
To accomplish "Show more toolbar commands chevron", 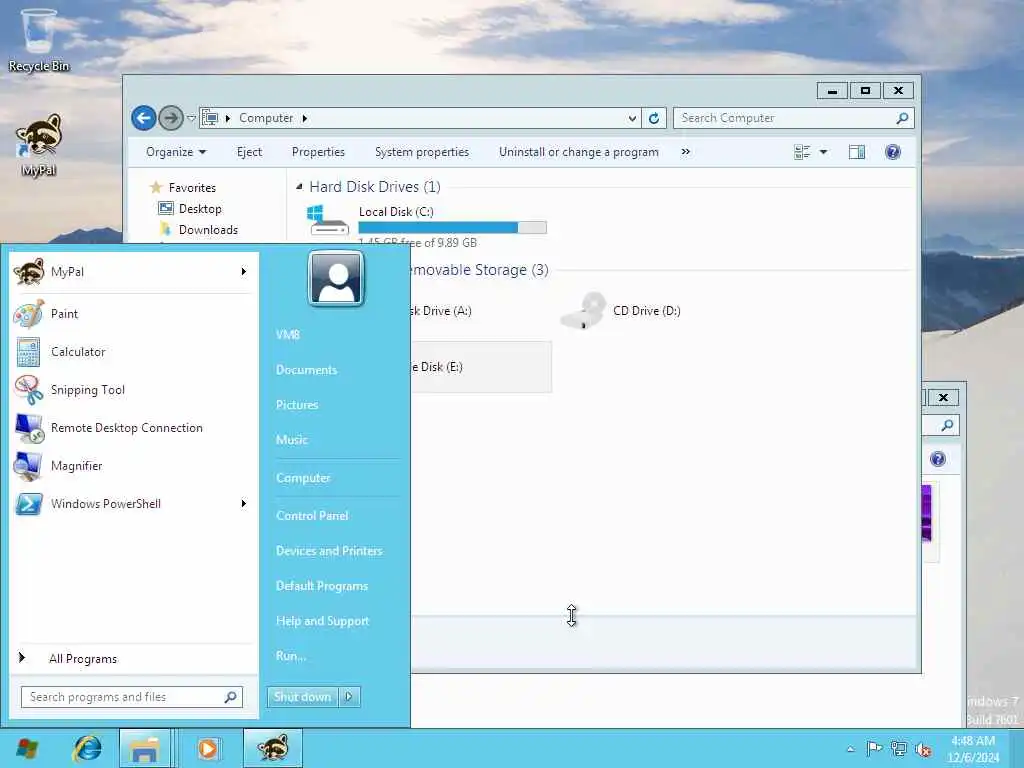I will coord(686,152).
